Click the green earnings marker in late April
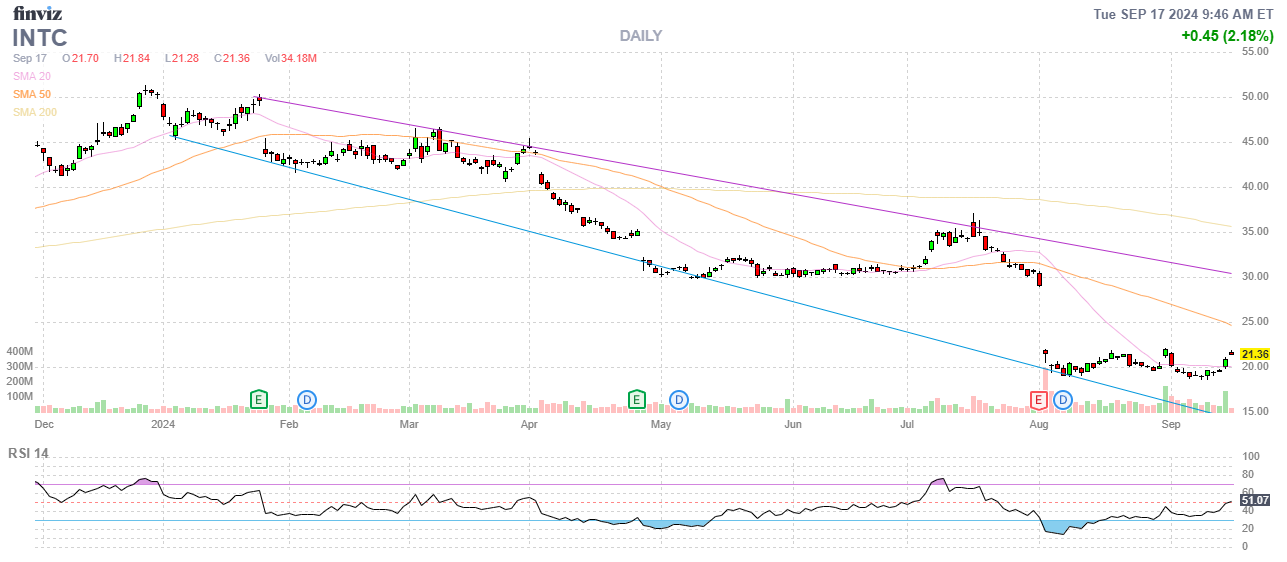This screenshot has height=562, width=1287. (636, 400)
